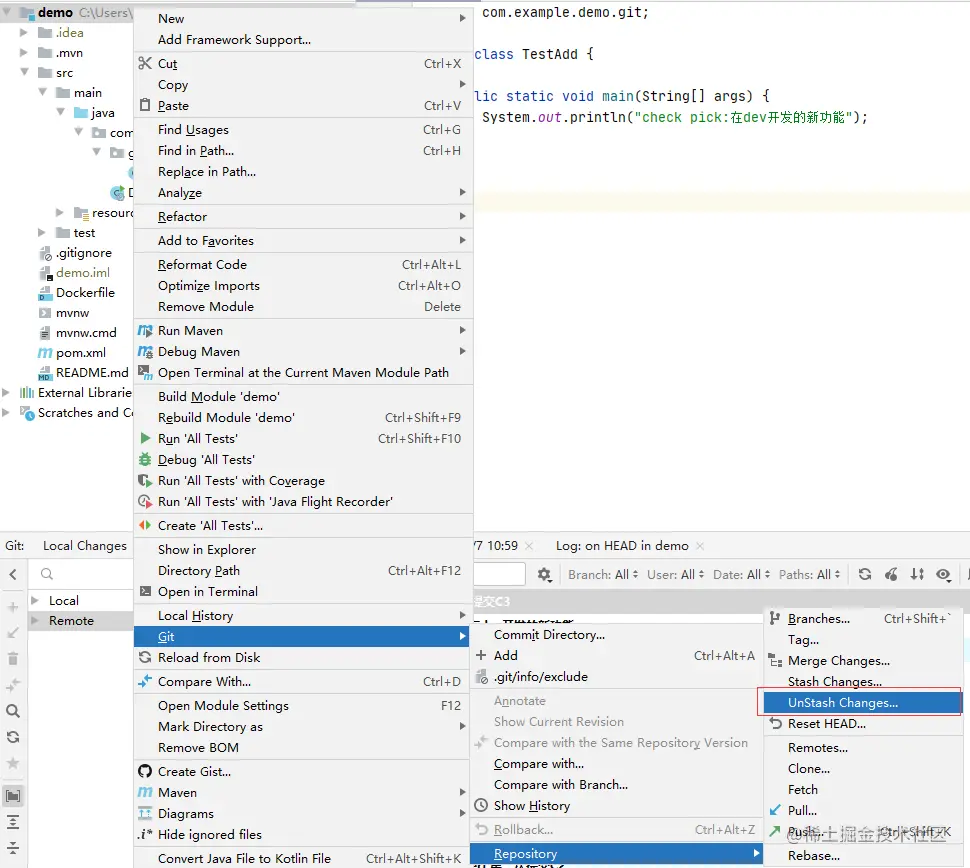
Task: Click the Cut scissors icon
Action: click(x=145, y=63)
